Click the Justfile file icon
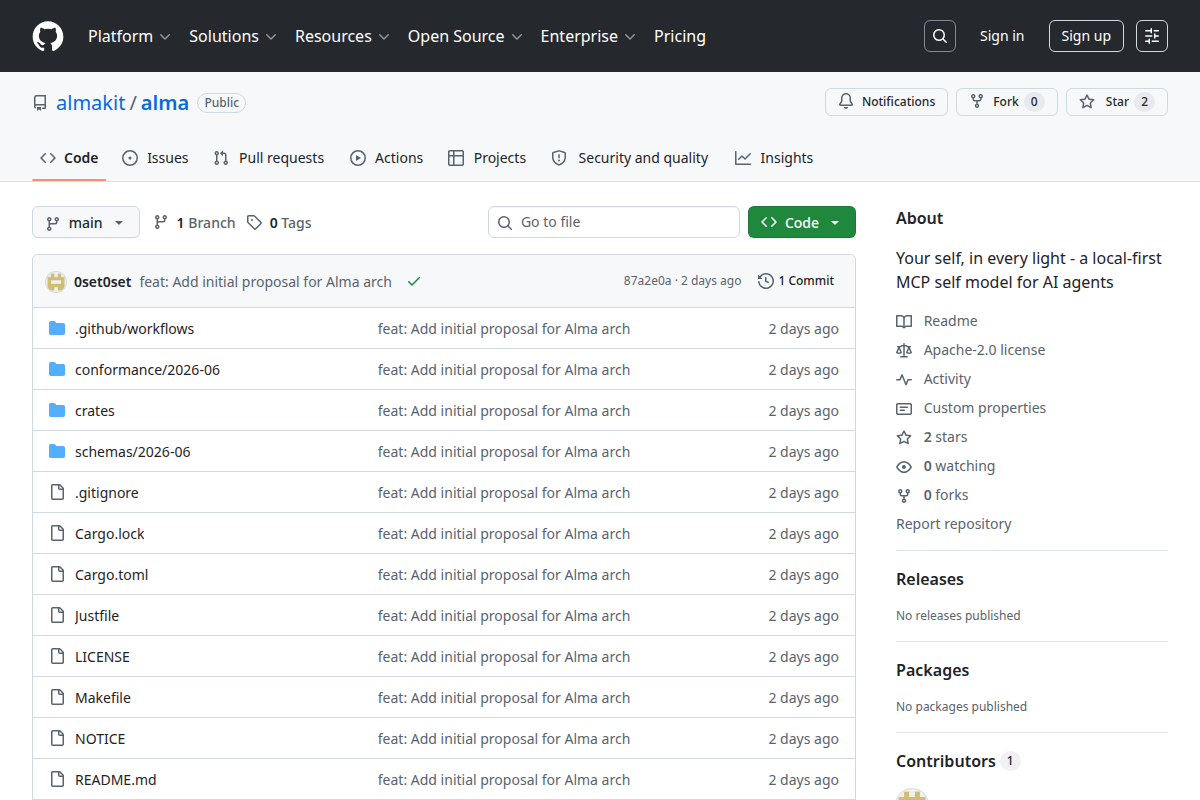The width and height of the screenshot is (1200, 800). click(x=57, y=616)
